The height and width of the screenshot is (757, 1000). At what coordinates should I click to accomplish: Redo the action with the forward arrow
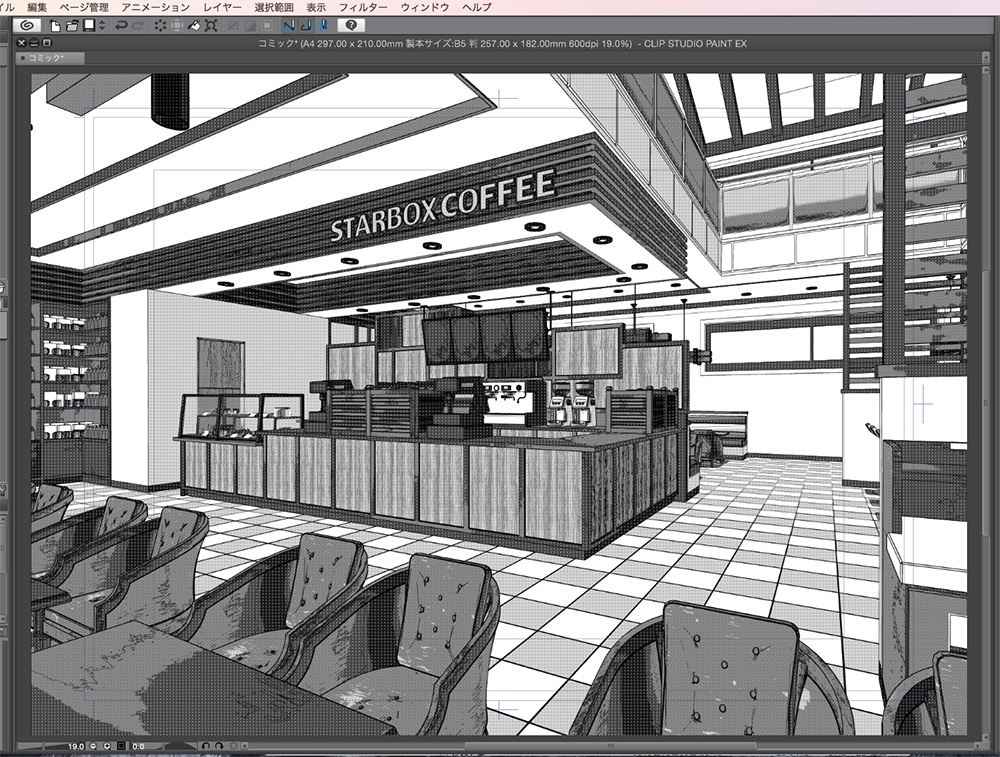click(x=138, y=26)
